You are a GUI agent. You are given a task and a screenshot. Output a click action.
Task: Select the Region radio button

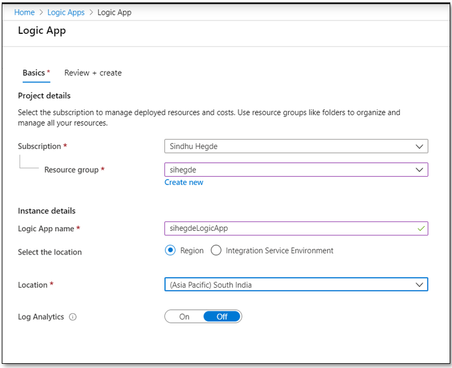tap(170, 250)
